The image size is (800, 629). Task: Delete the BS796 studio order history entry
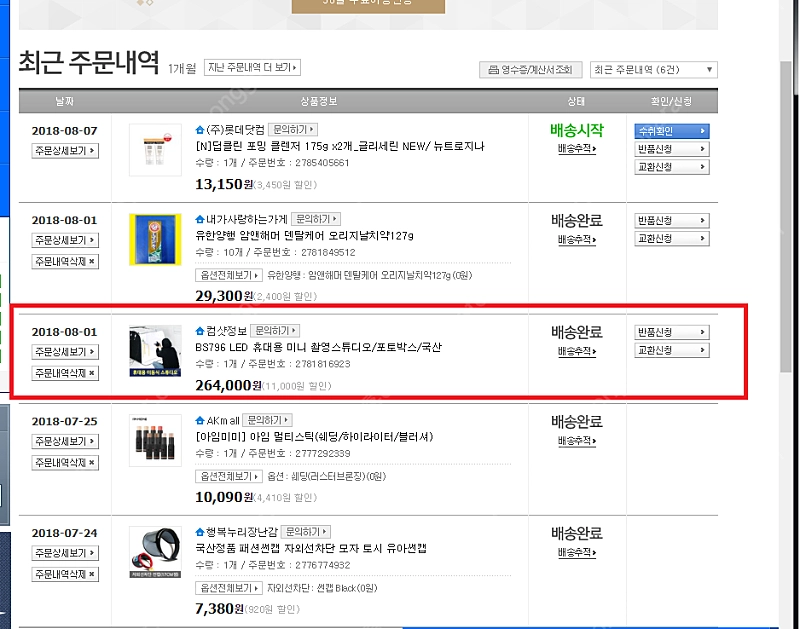(65, 373)
